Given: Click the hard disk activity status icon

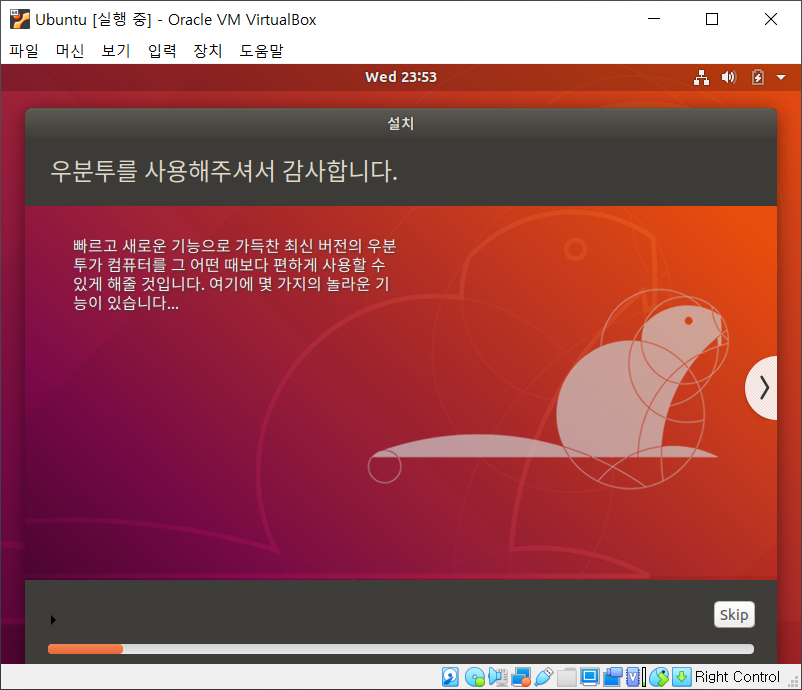Looking at the screenshot, I should pos(450,677).
